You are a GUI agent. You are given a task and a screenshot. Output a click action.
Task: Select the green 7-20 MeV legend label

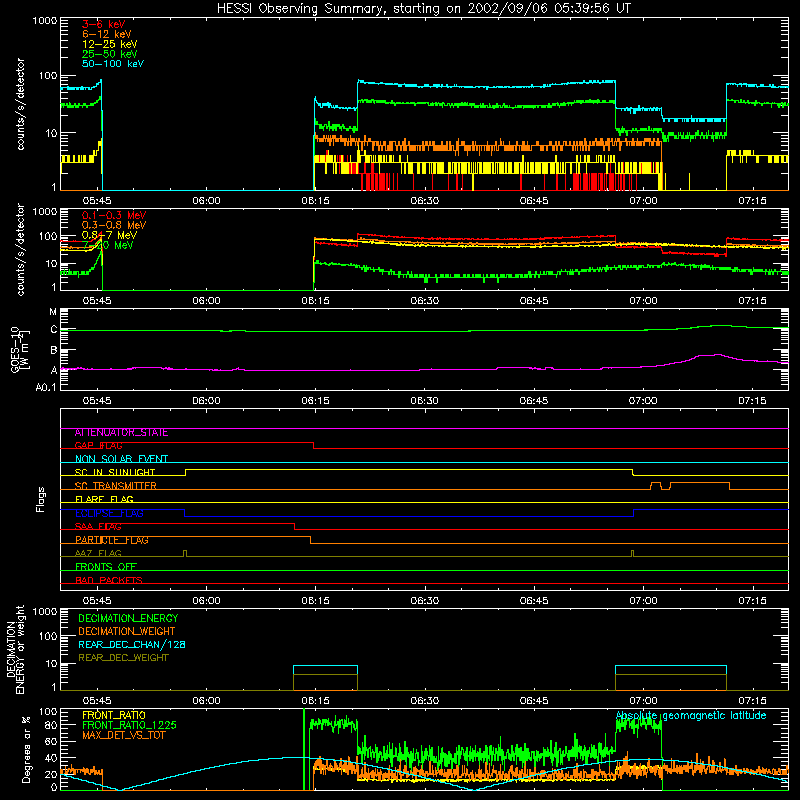pos(108,245)
